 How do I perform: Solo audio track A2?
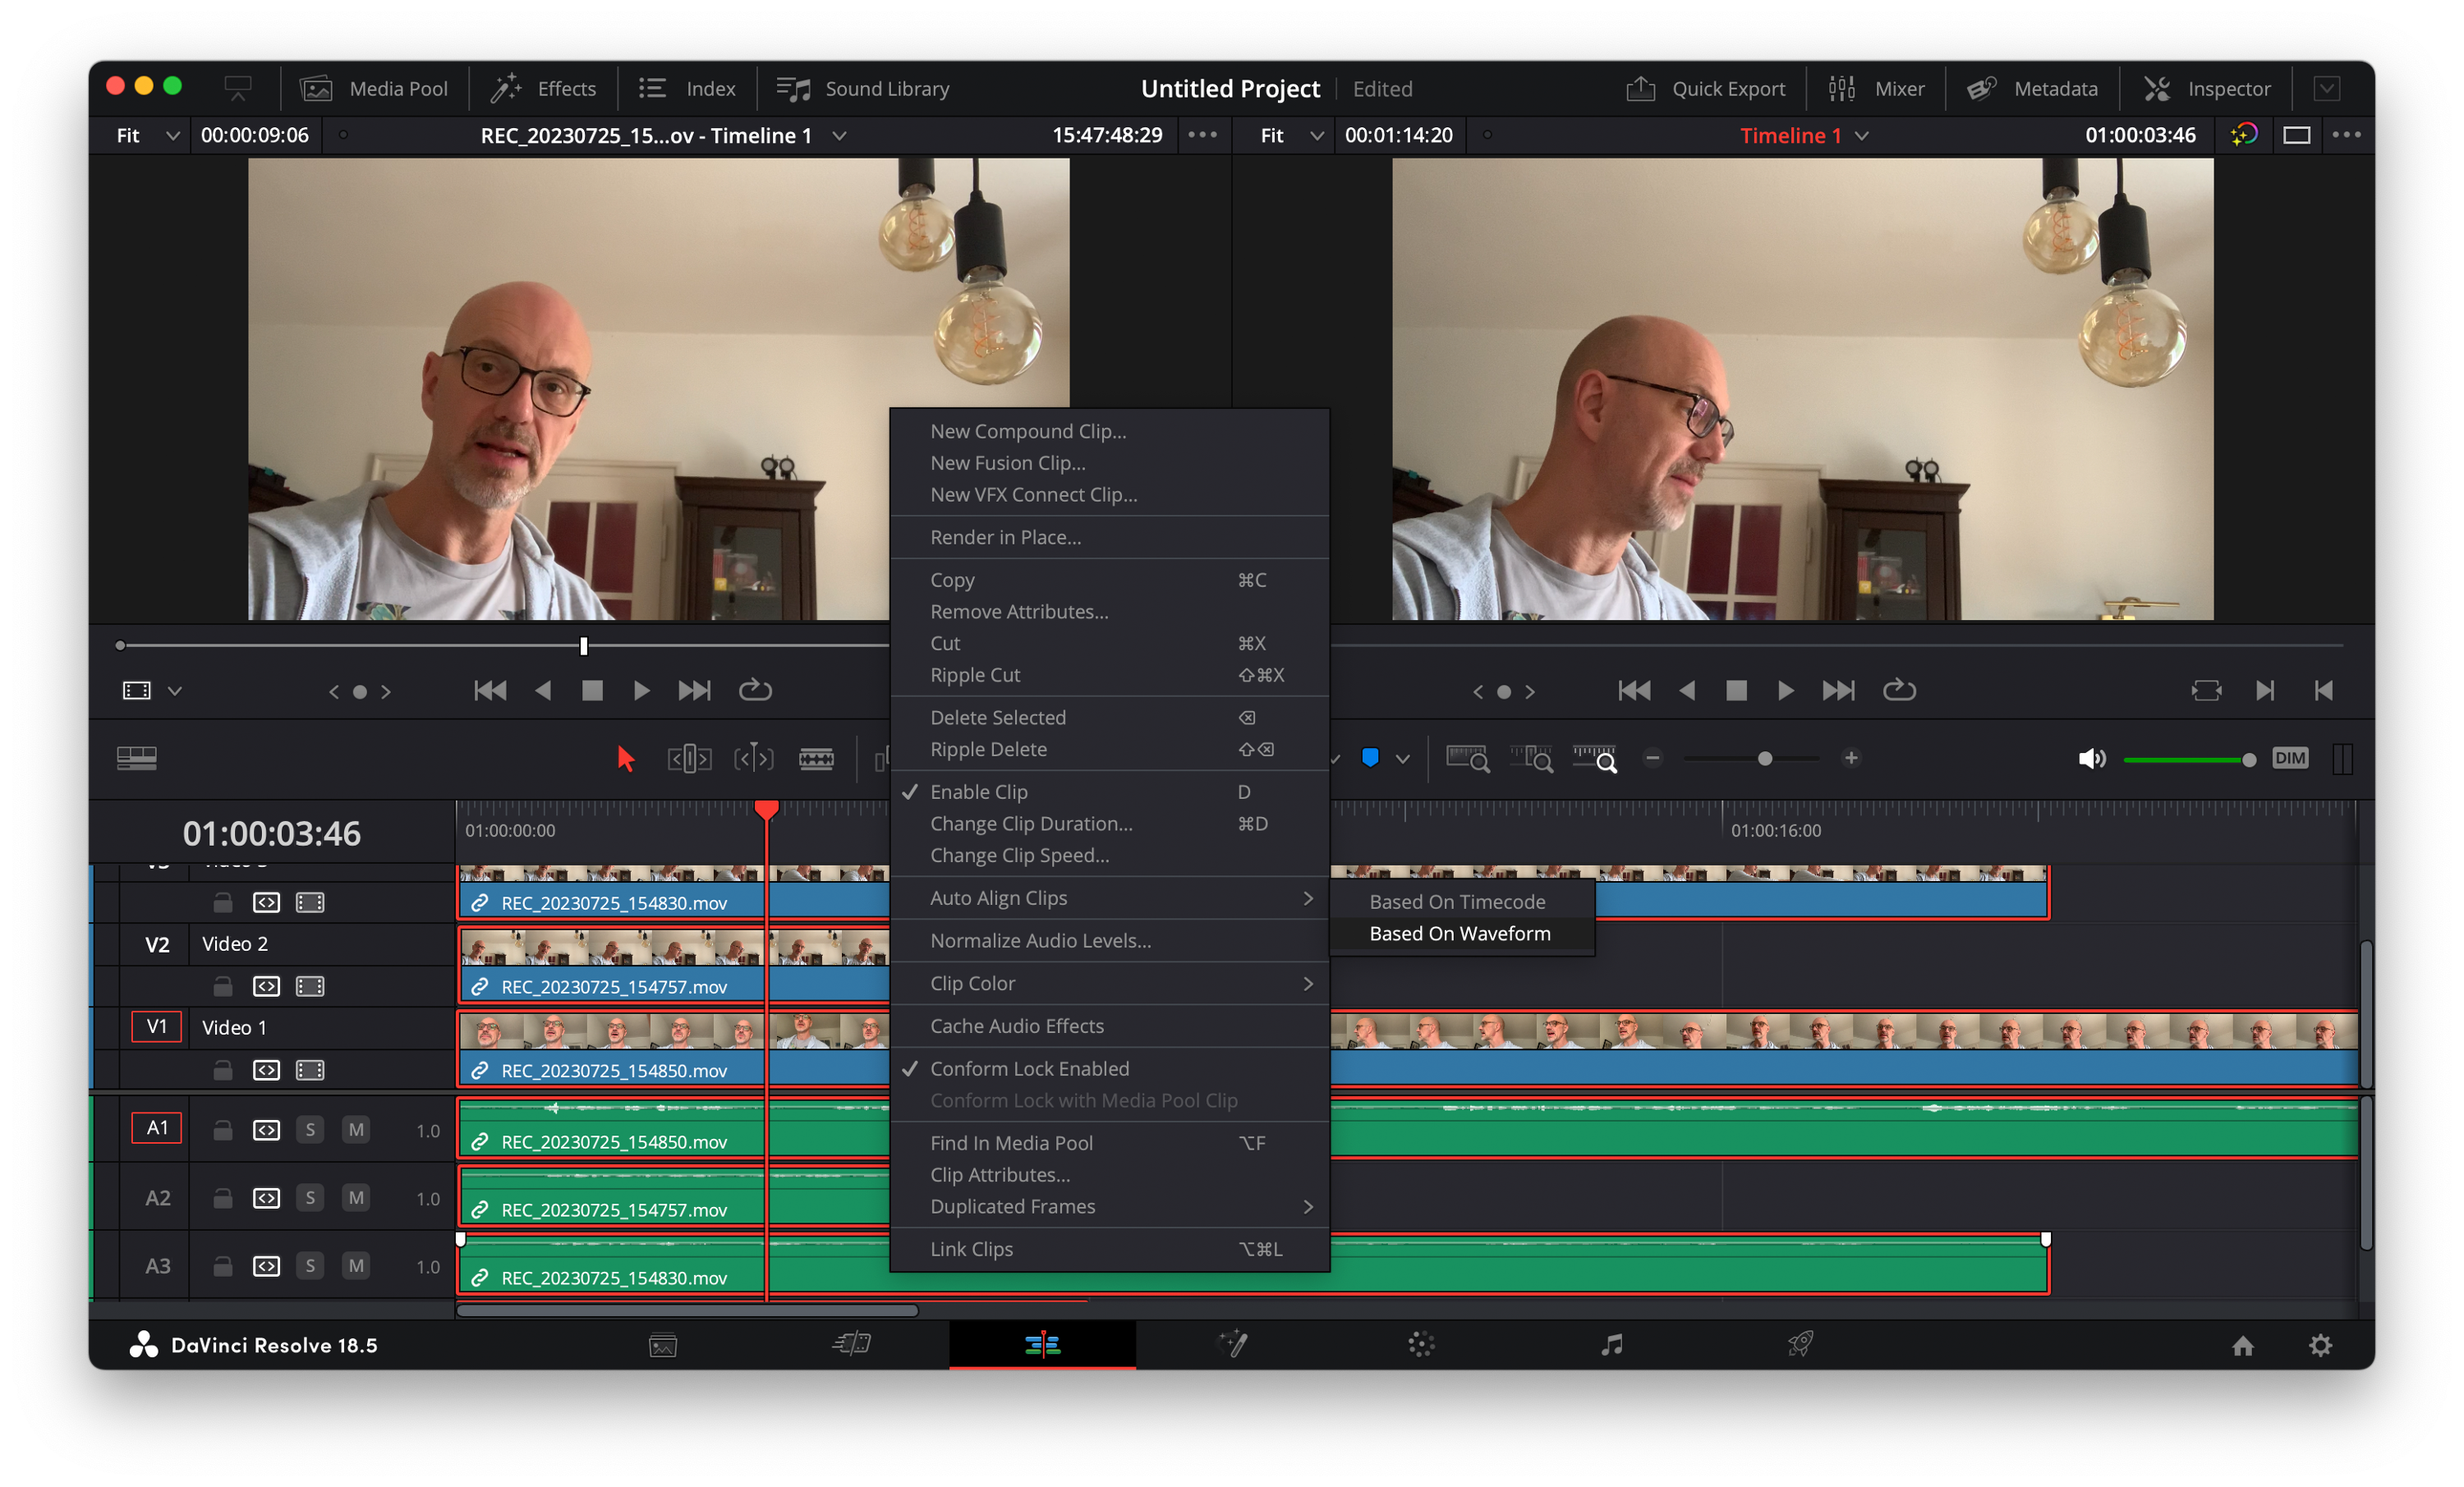click(310, 1198)
